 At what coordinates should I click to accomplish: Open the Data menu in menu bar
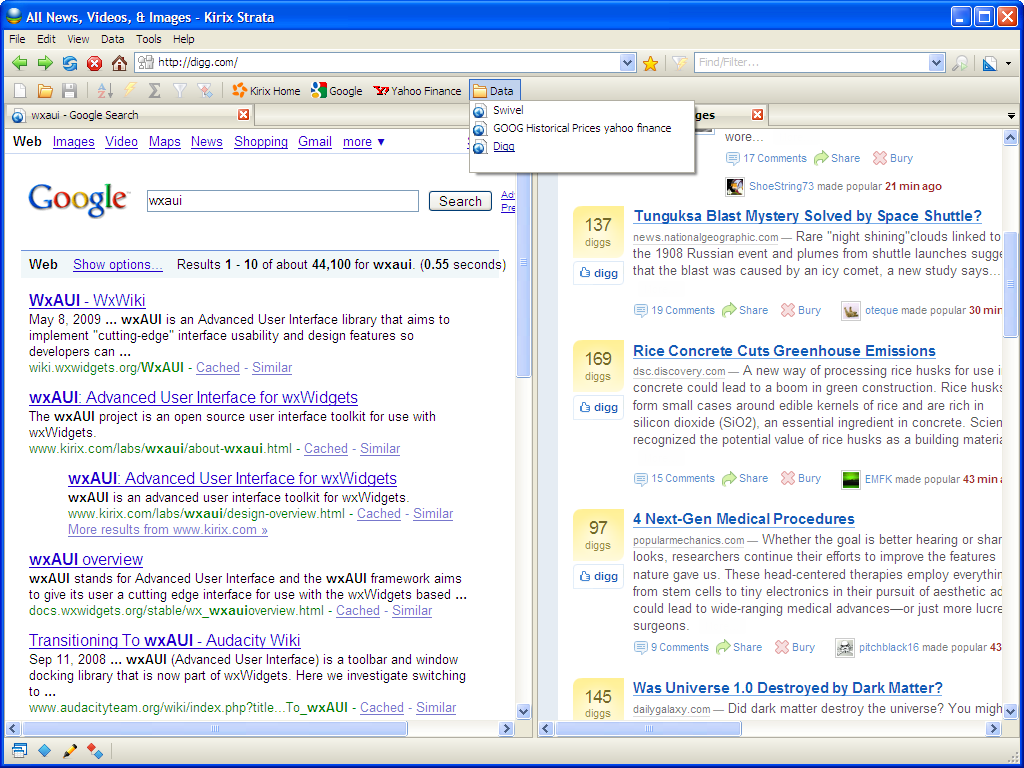click(112, 39)
